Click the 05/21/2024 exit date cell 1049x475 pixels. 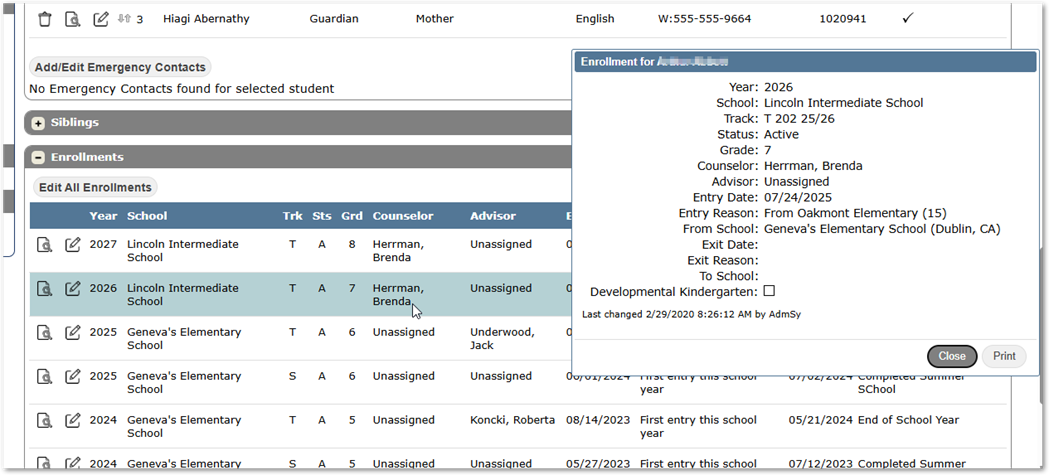(x=820, y=420)
